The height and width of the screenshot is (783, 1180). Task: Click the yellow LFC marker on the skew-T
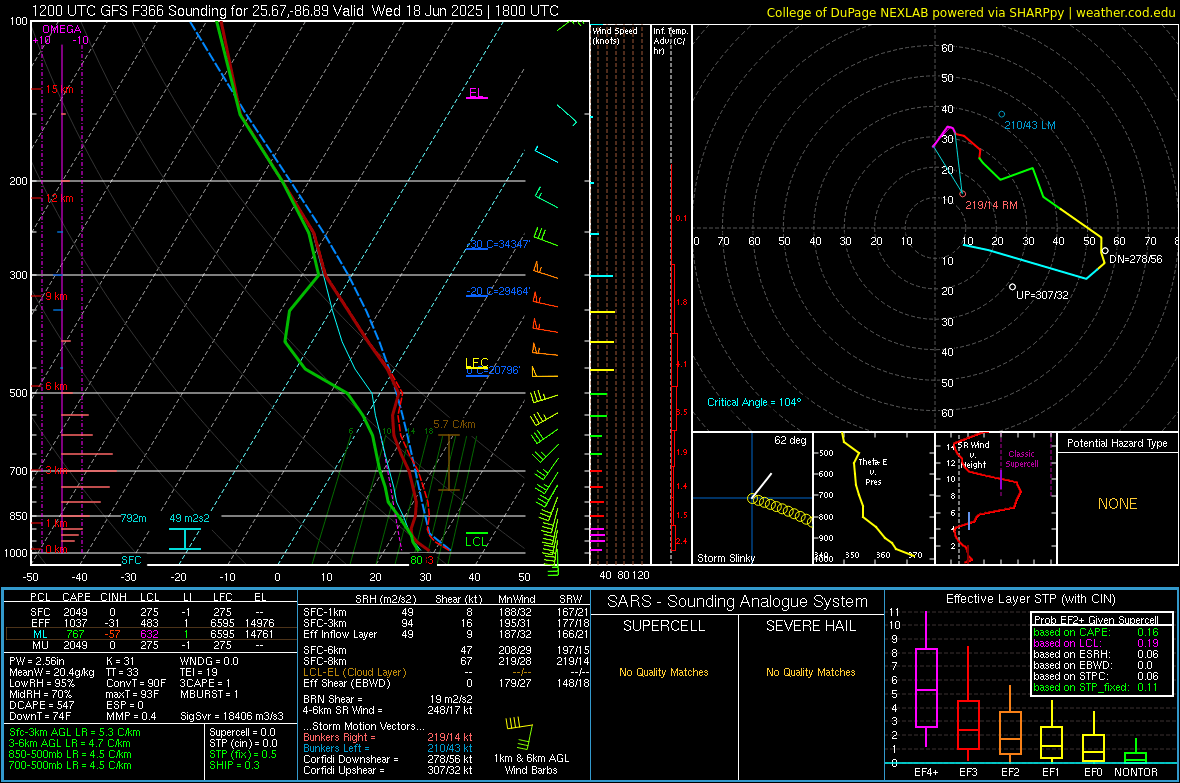476,363
